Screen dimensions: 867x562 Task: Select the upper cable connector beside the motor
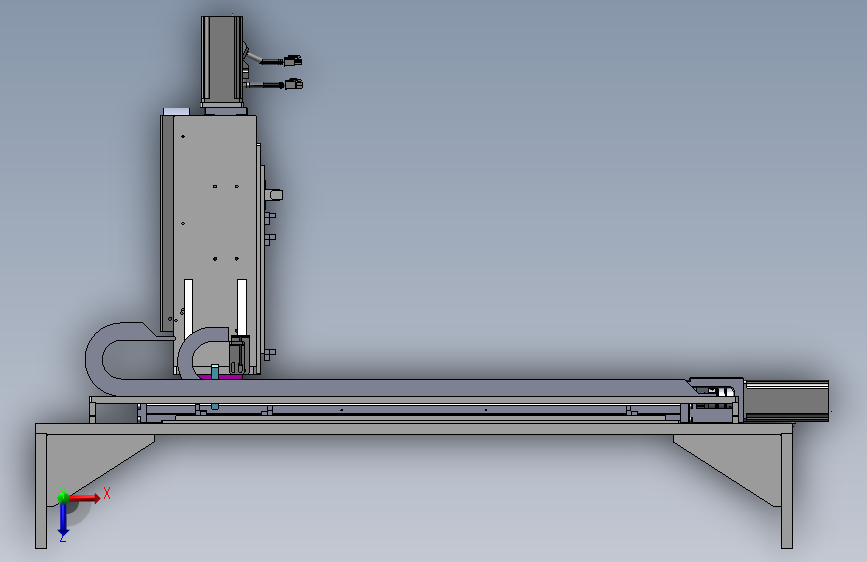click(x=293, y=60)
